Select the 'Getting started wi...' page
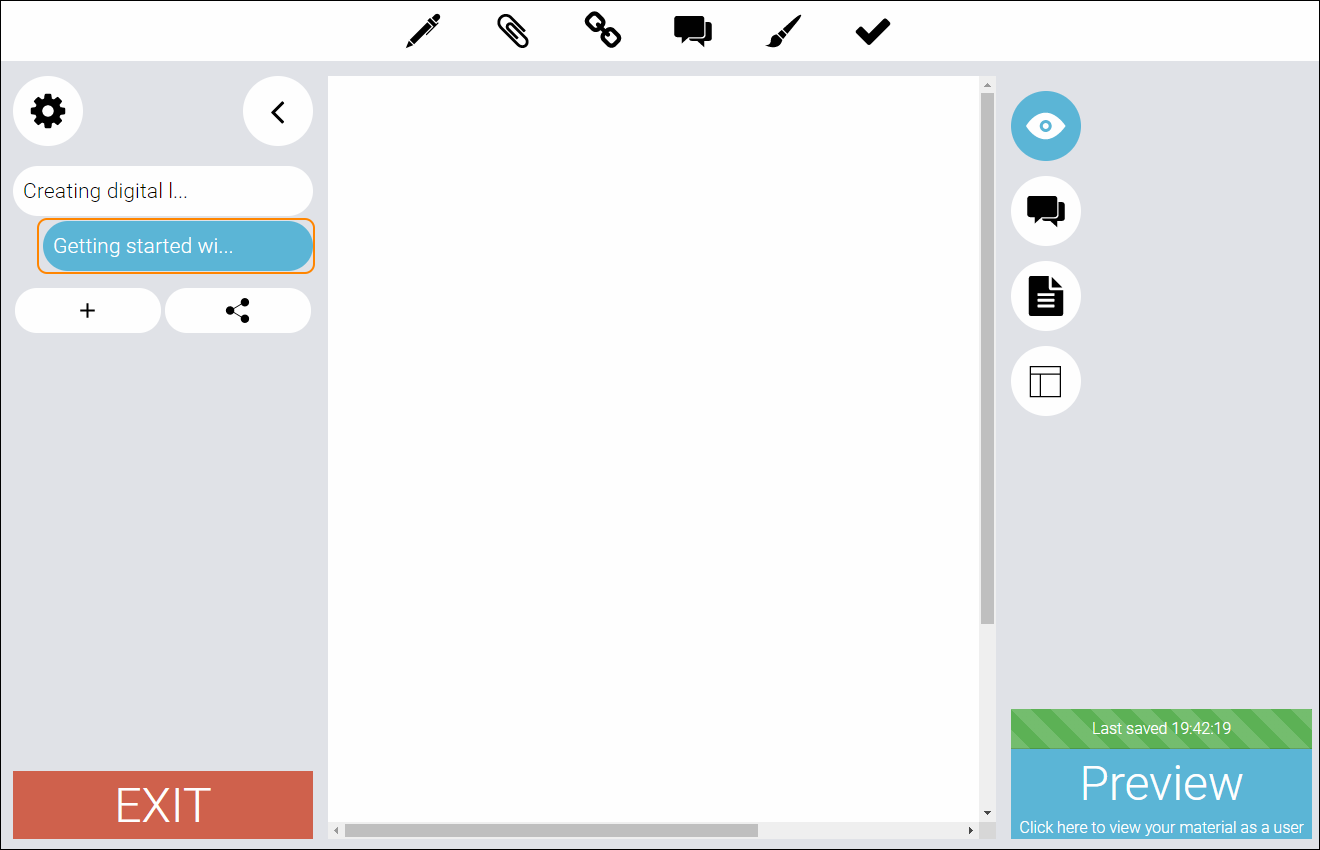Screen dimensions: 1320x850 pyautogui.click(x=176, y=246)
